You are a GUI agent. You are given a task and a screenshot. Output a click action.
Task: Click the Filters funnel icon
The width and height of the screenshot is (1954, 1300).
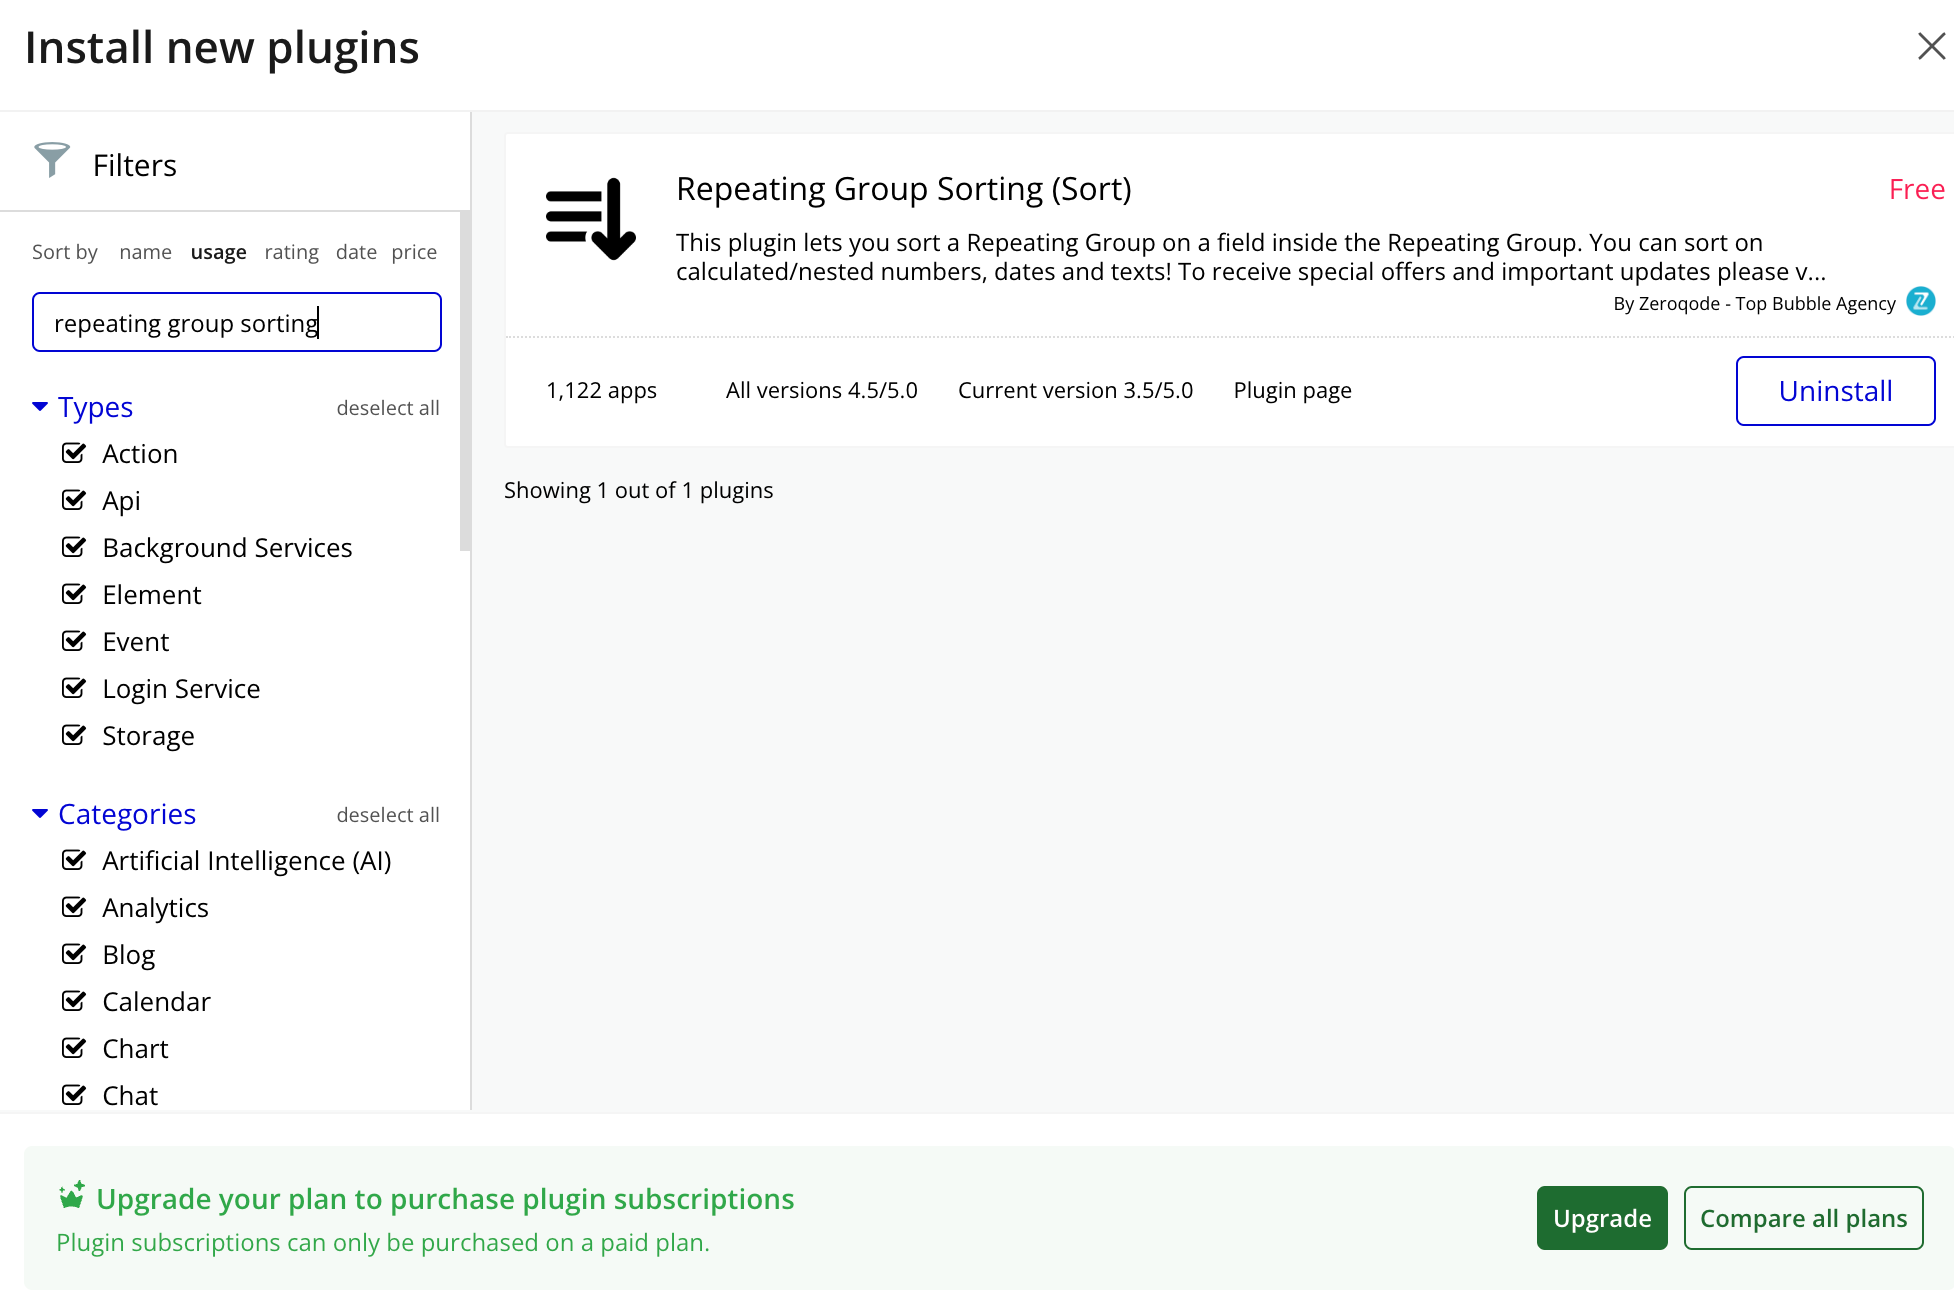pyautogui.click(x=52, y=160)
